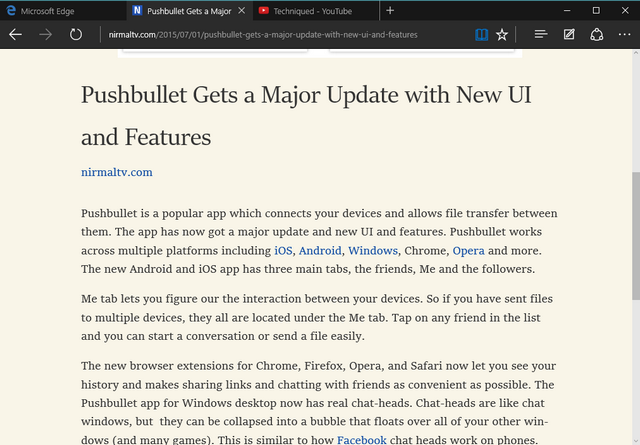Minimize the browser window
This screenshot has width=640, height=445.
coord(567,11)
